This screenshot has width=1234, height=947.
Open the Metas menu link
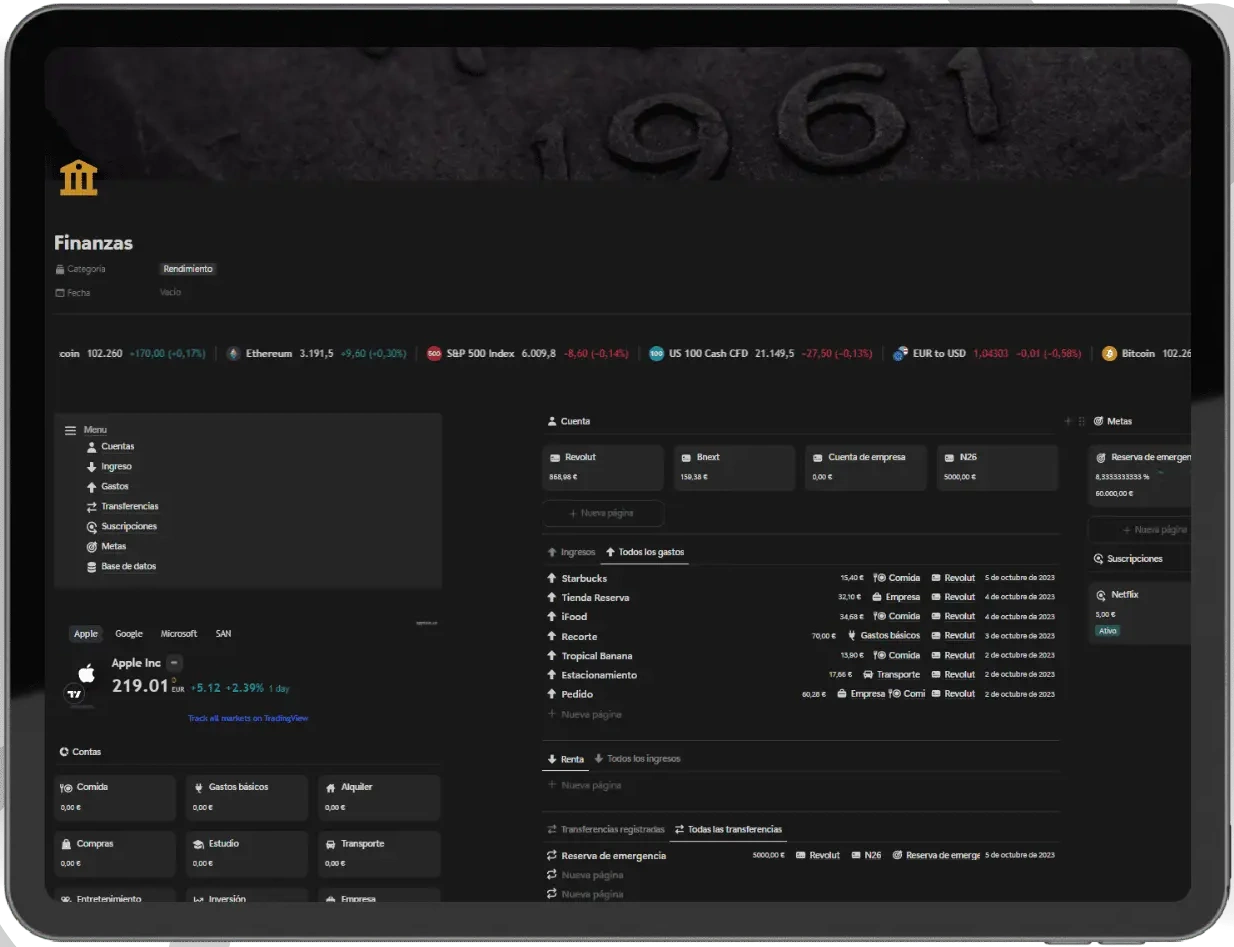tap(113, 546)
